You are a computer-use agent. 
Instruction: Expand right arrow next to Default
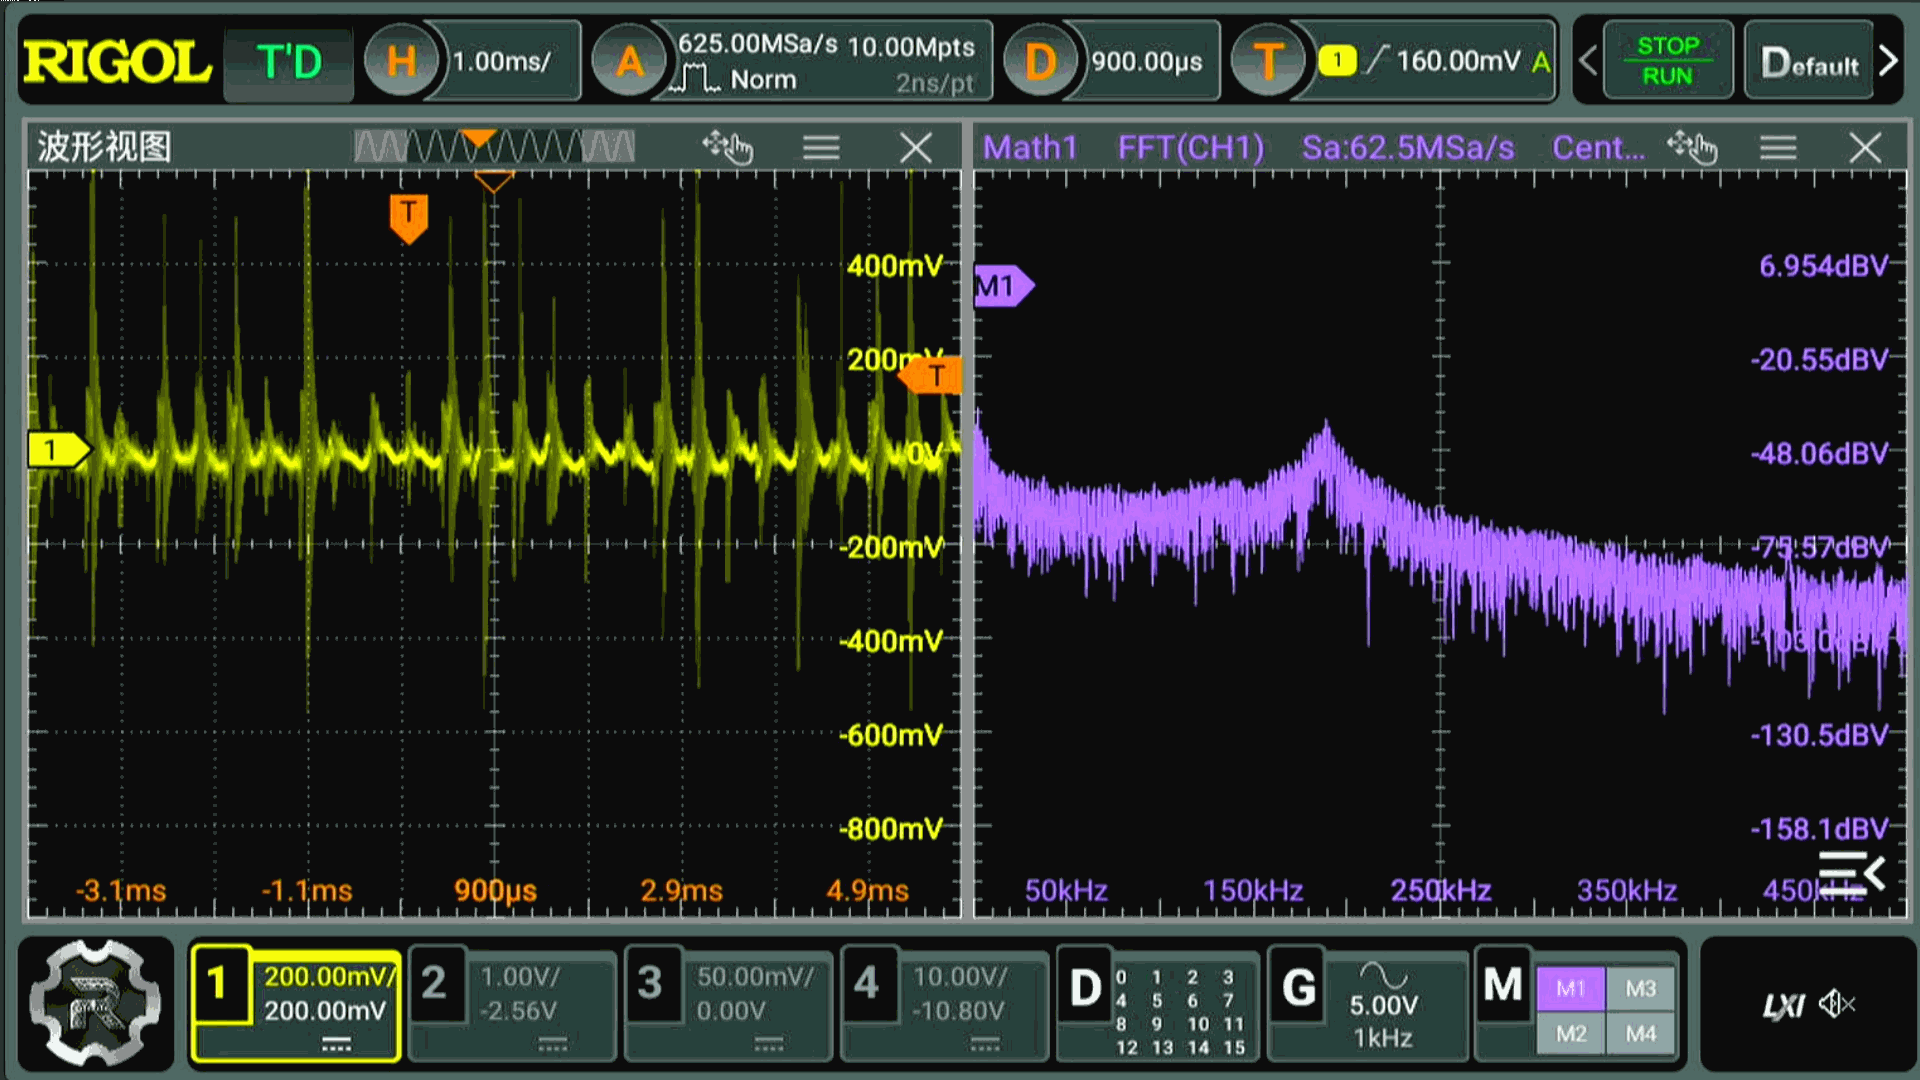(x=1889, y=62)
